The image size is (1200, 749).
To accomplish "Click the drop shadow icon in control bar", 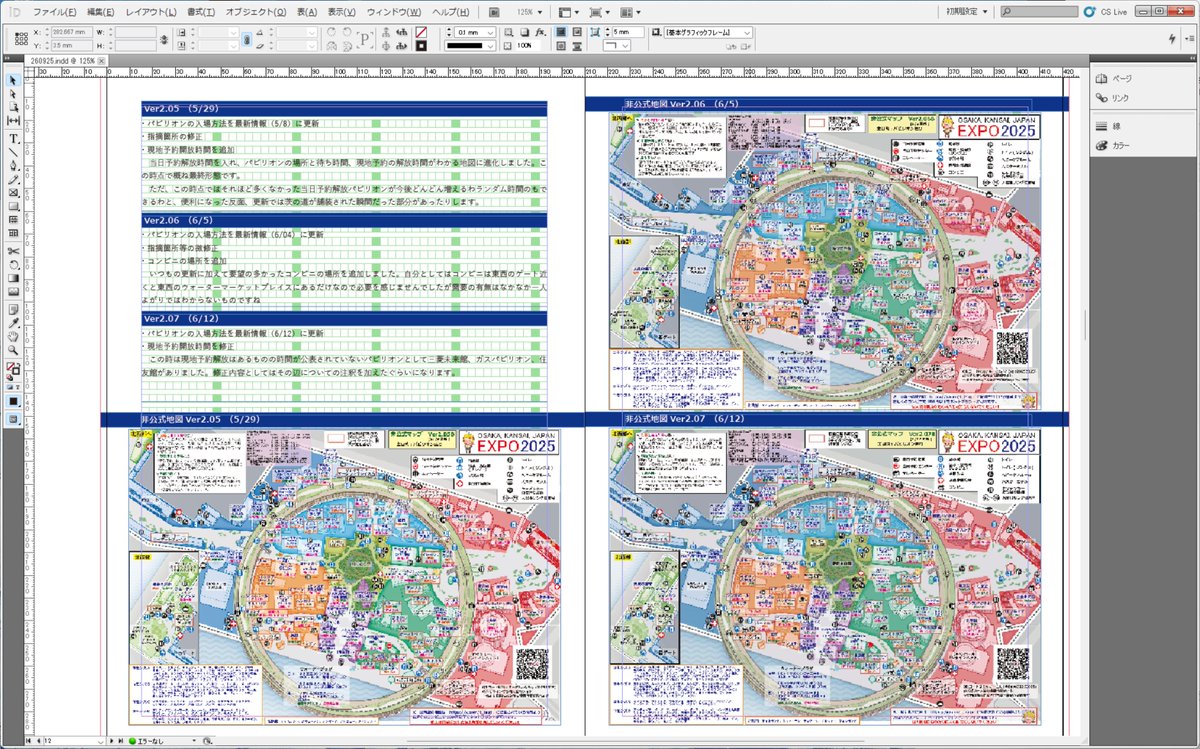I will pyautogui.click(x=524, y=33).
